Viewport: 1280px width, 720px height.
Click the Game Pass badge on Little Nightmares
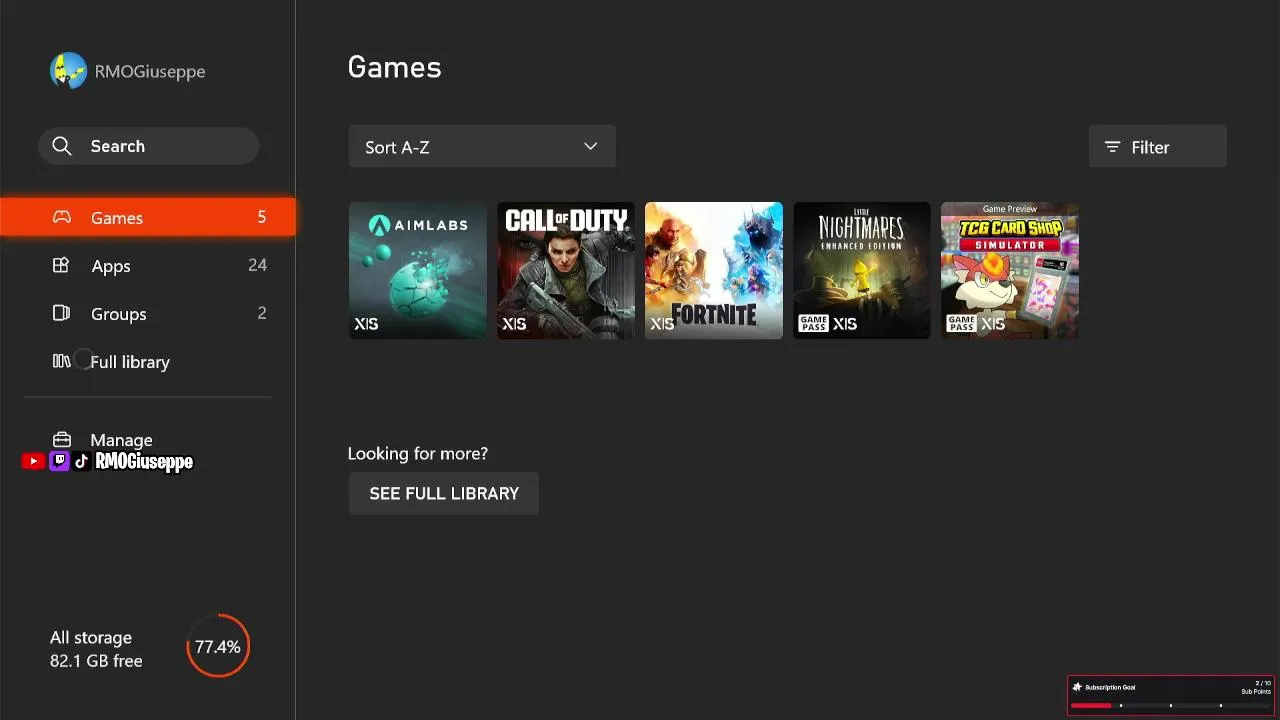point(813,324)
